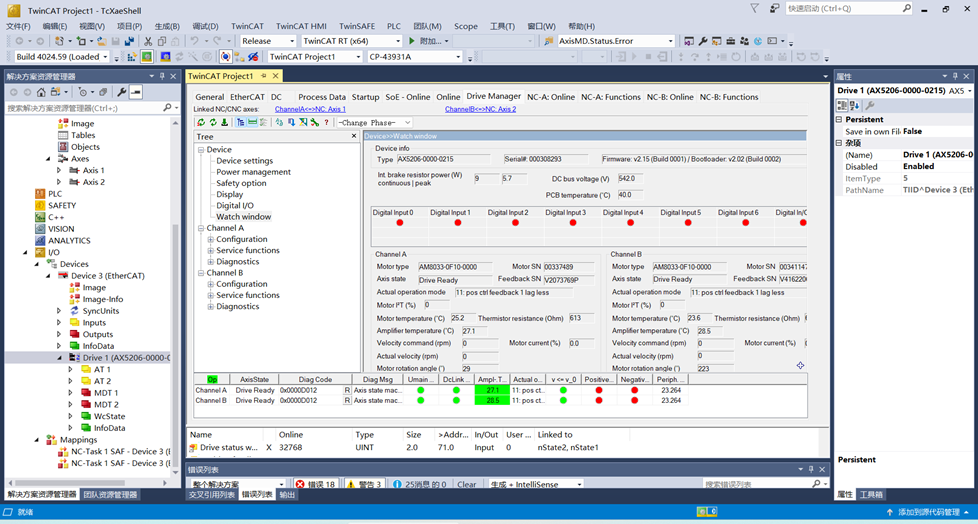
Task: Click the feedback icon beside Quick Launch
Action: point(774,9)
